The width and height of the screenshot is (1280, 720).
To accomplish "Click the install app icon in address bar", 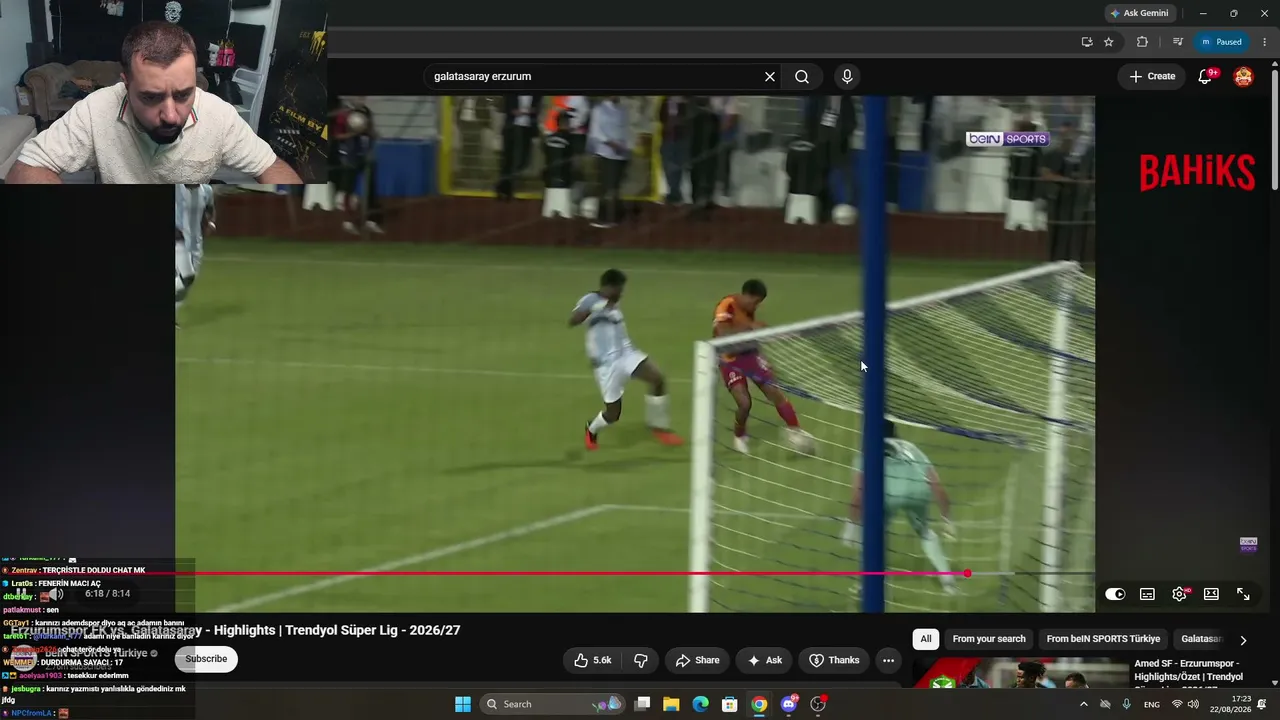I will point(1087,42).
